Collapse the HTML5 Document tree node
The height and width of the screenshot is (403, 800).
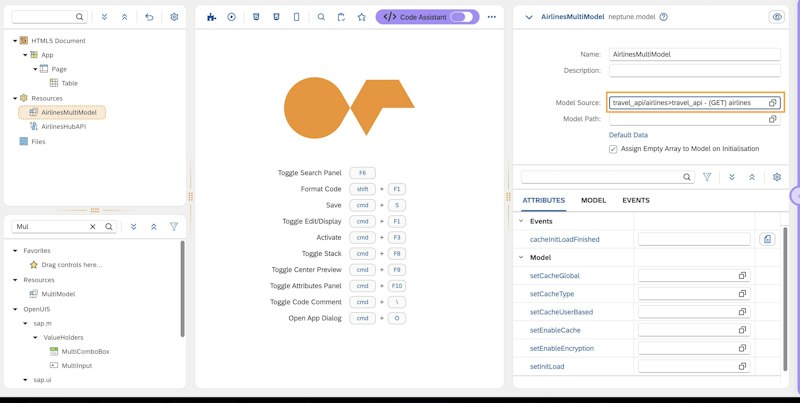point(15,41)
